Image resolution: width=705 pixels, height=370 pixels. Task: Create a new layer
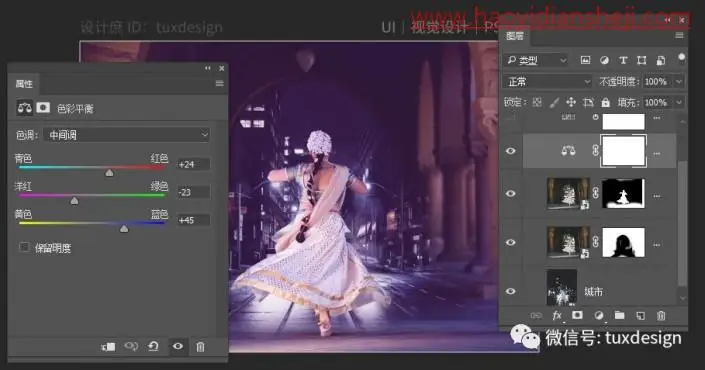click(x=640, y=316)
